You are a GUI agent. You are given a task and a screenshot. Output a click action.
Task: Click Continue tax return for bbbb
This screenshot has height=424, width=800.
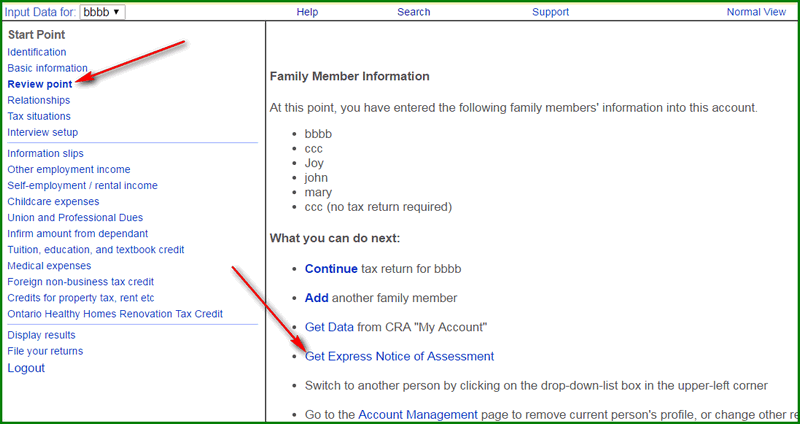click(331, 269)
